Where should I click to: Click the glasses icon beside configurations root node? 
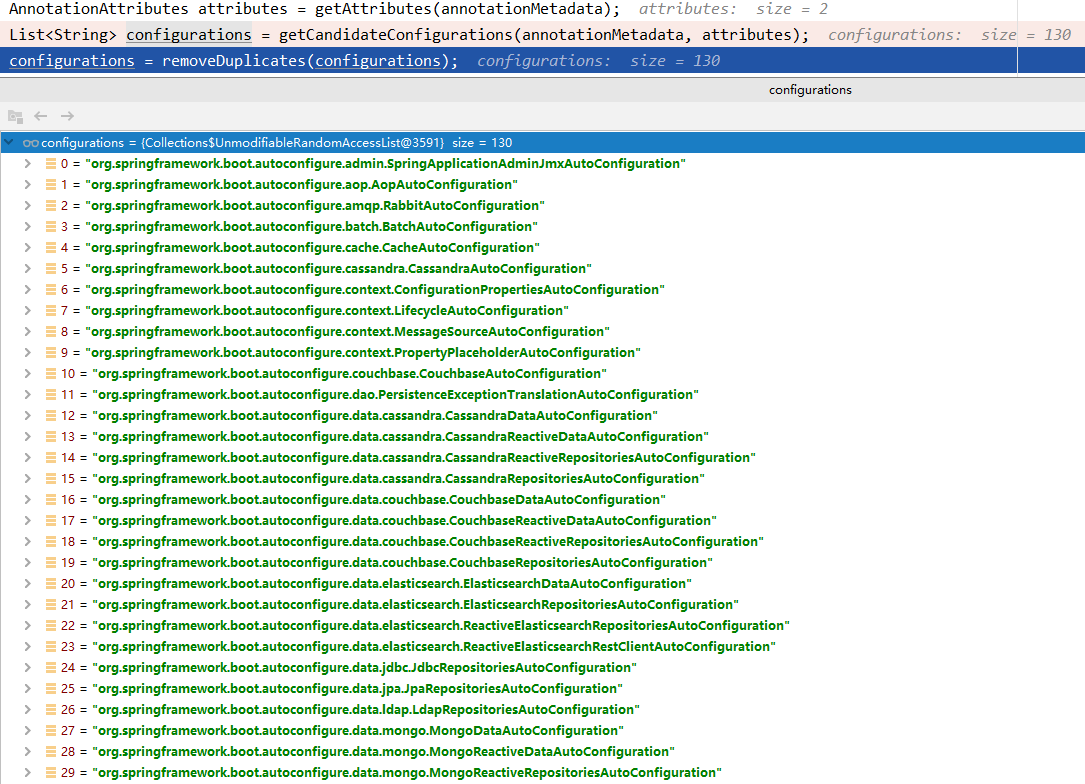[x=30, y=143]
